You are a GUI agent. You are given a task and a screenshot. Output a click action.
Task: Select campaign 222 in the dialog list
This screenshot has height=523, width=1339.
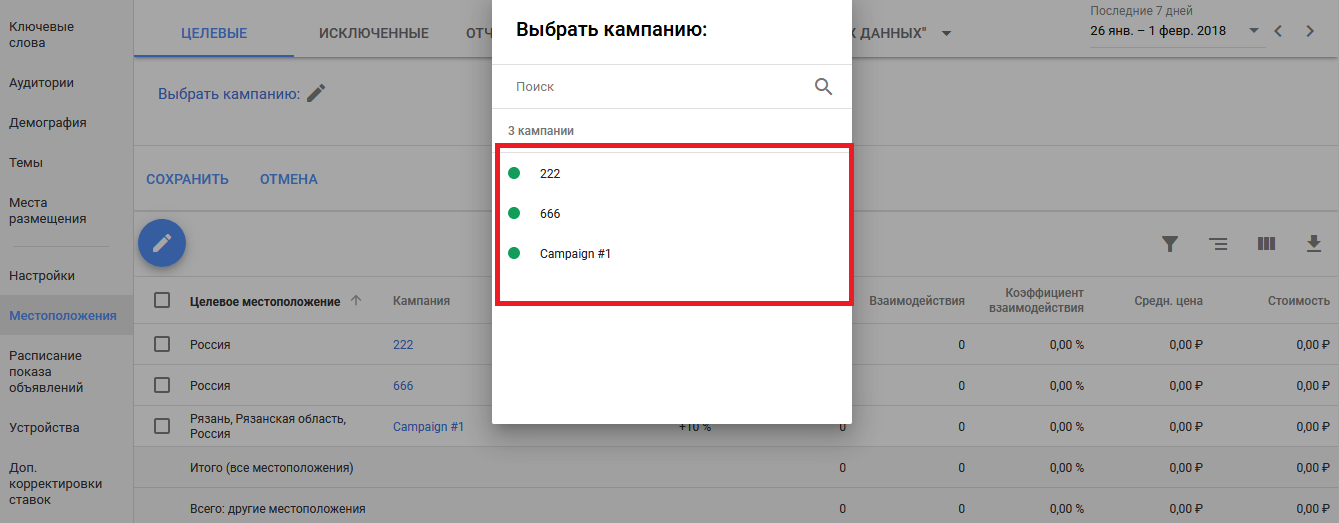tap(672, 173)
